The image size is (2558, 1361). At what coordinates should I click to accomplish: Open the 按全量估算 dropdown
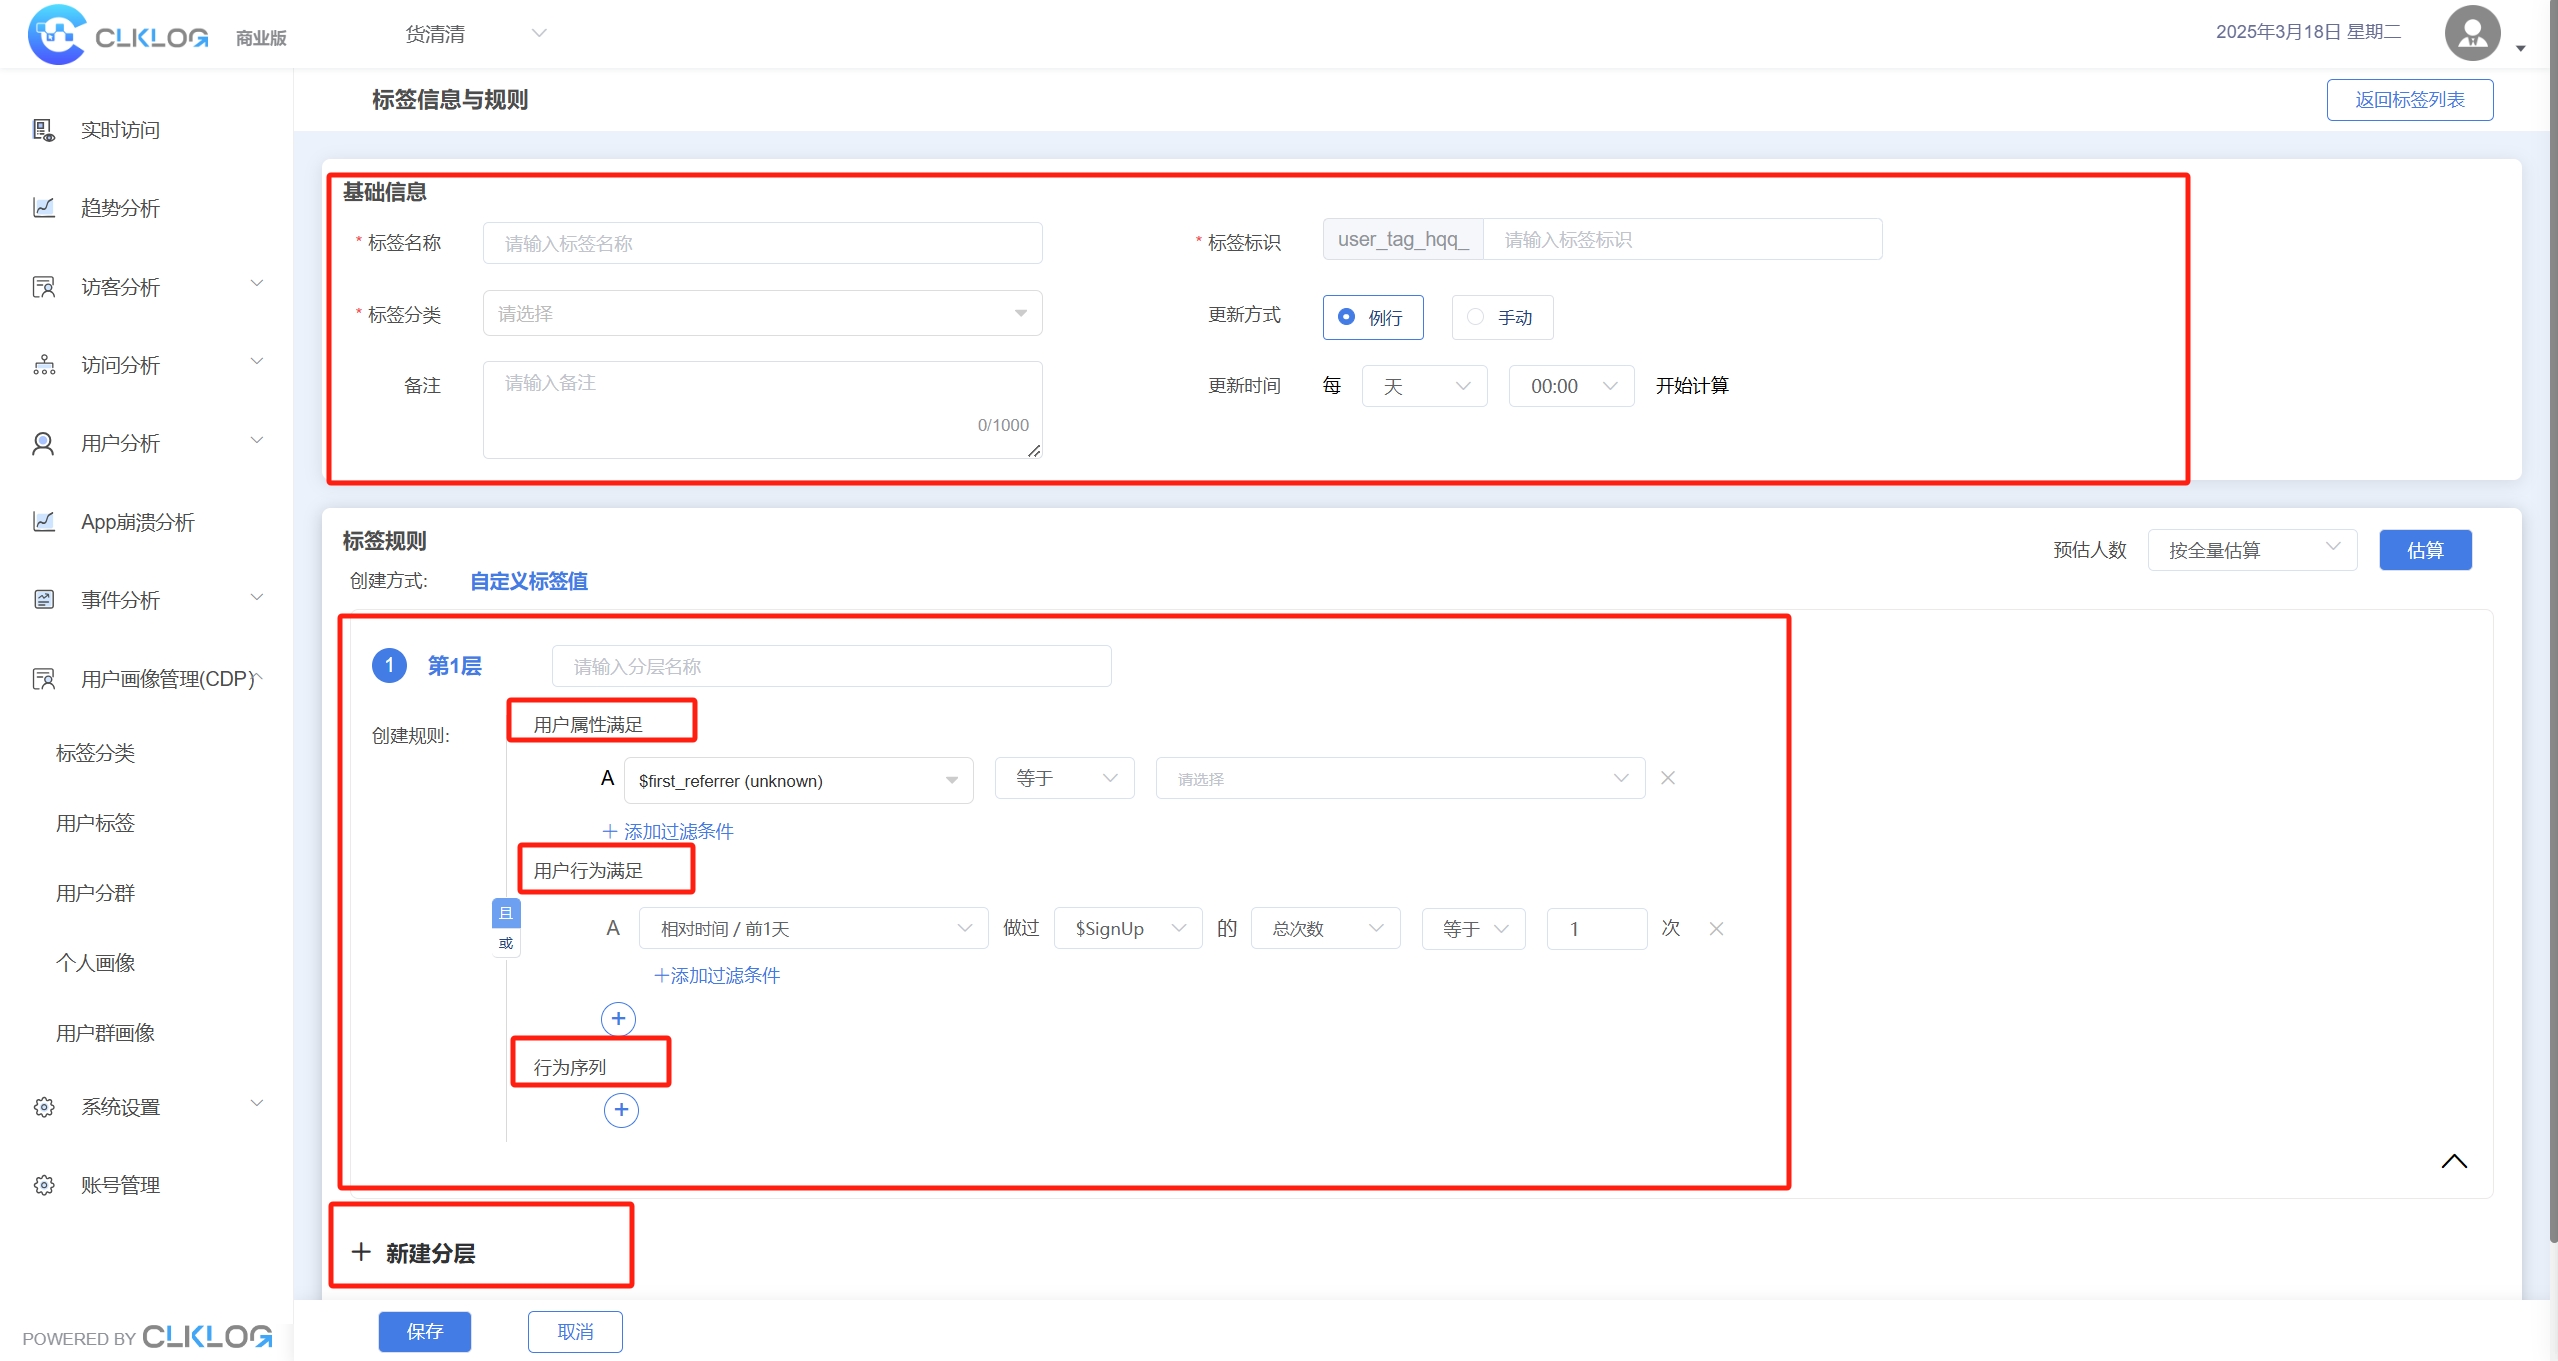pos(2251,550)
